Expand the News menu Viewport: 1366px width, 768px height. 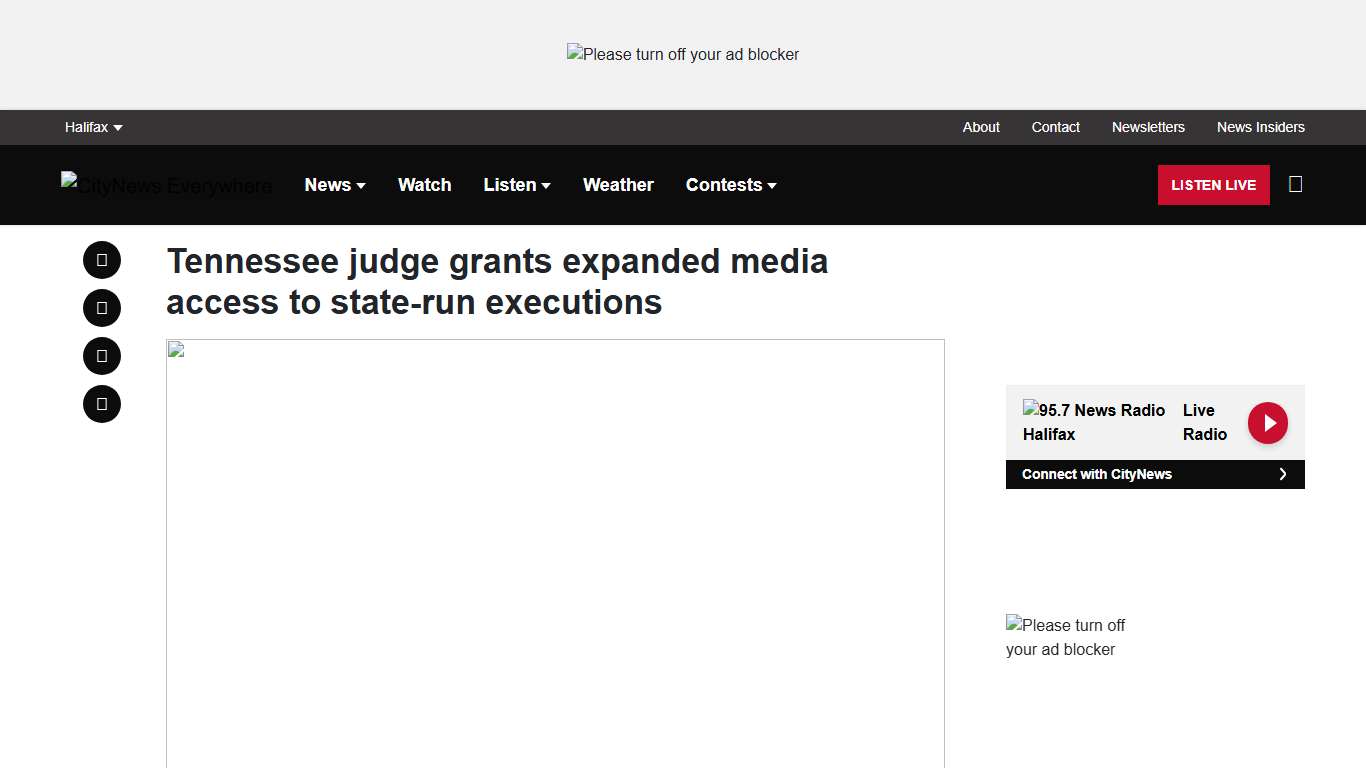(335, 185)
